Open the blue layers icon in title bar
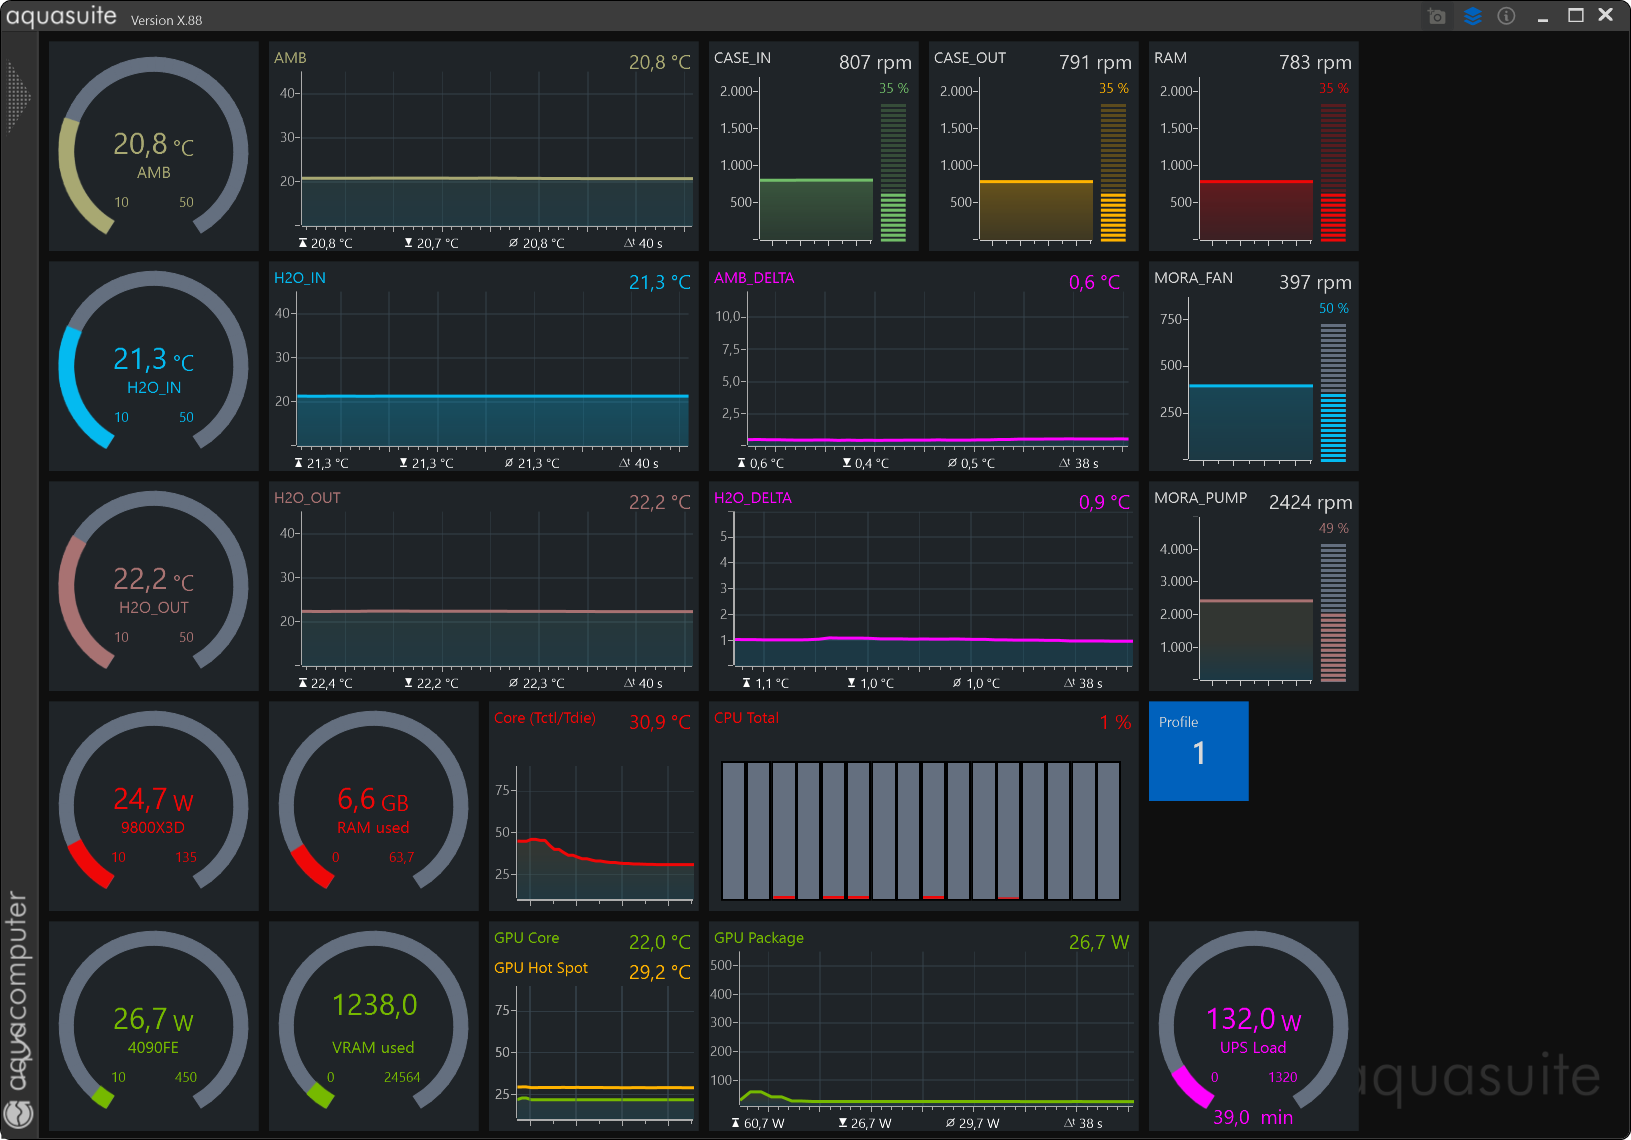Image resolution: width=1631 pixels, height=1140 pixels. point(1472,16)
